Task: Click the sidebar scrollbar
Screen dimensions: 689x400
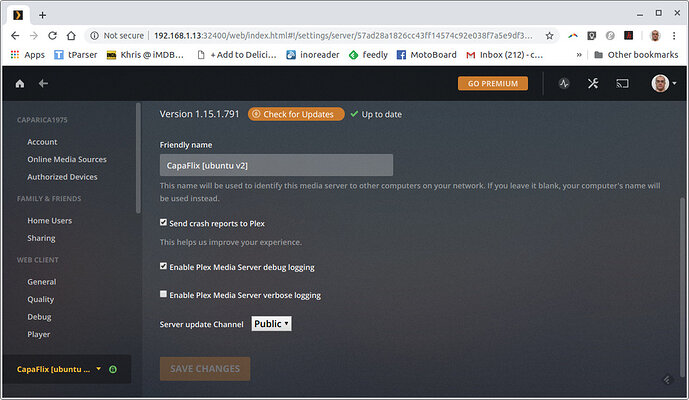Action: tap(138, 158)
